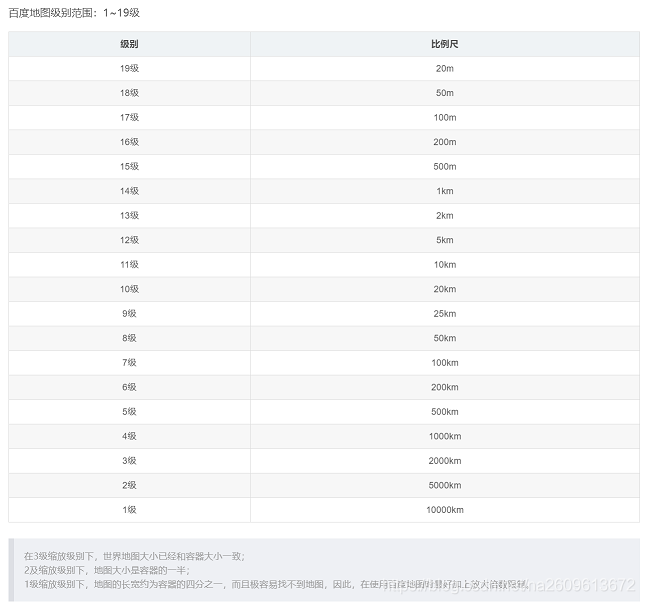
Task: Select the '6级' cell
Action: tap(129, 387)
